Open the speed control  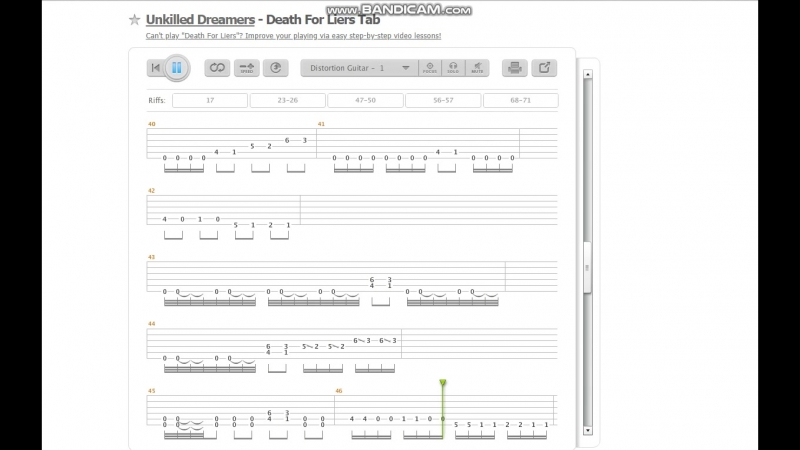coord(247,68)
